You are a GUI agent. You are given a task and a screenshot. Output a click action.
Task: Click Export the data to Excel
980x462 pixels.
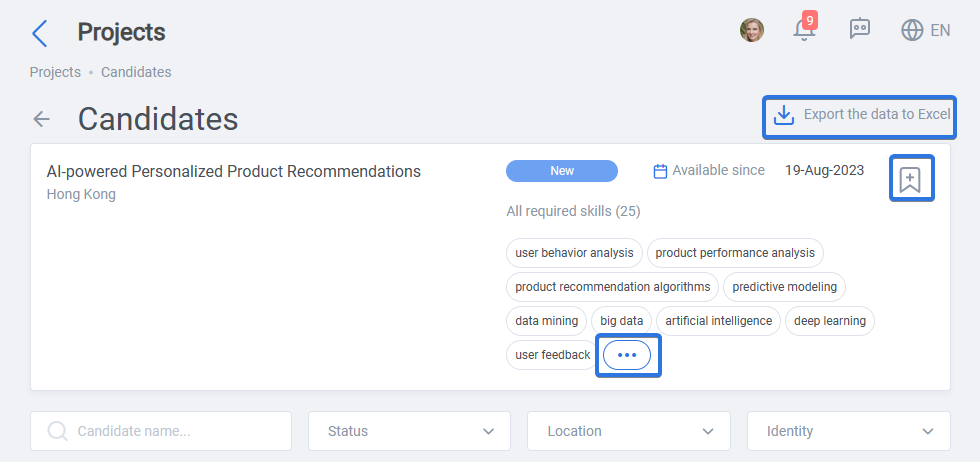point(859,116)
